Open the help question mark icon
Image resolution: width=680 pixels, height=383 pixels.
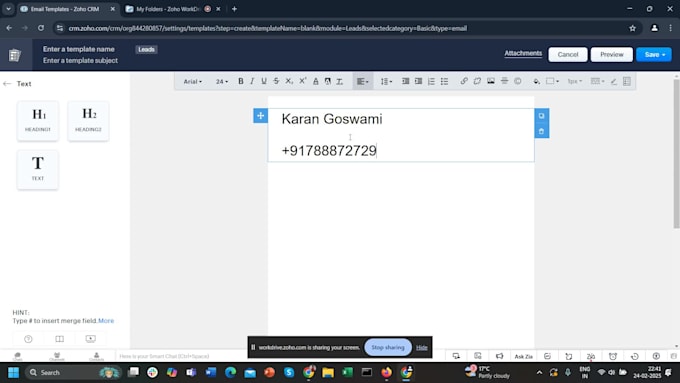(x=28, y=339)
